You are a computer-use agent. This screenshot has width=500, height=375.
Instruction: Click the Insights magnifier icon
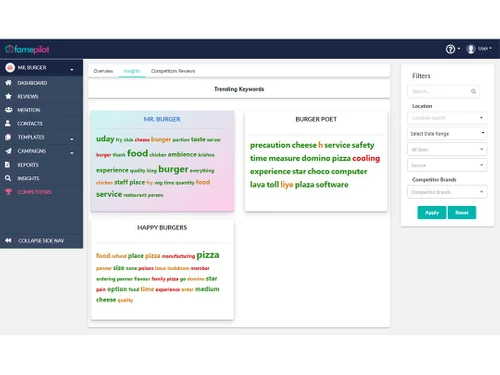[x=8, y=178]
